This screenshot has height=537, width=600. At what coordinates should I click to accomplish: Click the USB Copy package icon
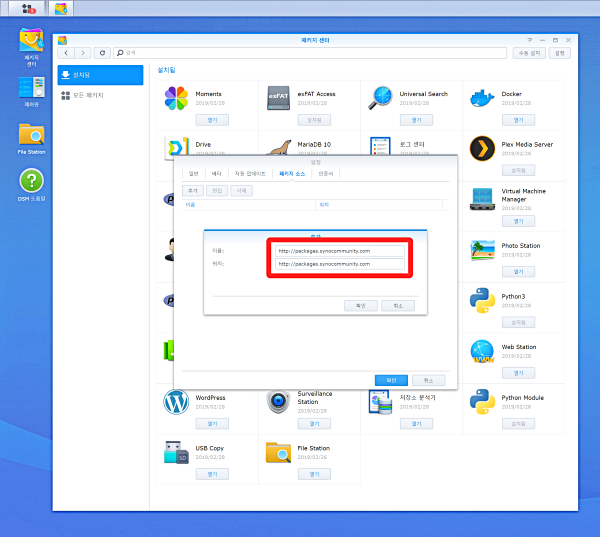pyautogui.click(x=176, y=452)
